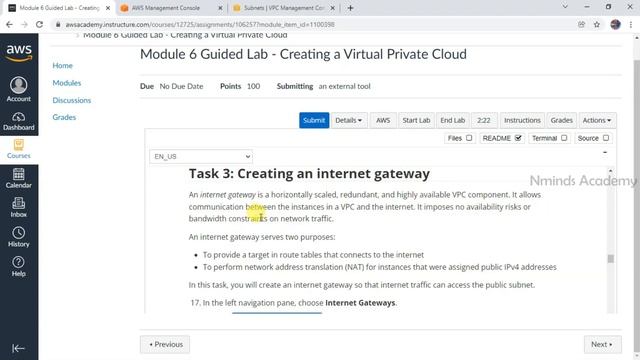The height and width of the screenshot is (360, 640).
Task: Close the AWS Management Console tab
Action: point(220,8)
